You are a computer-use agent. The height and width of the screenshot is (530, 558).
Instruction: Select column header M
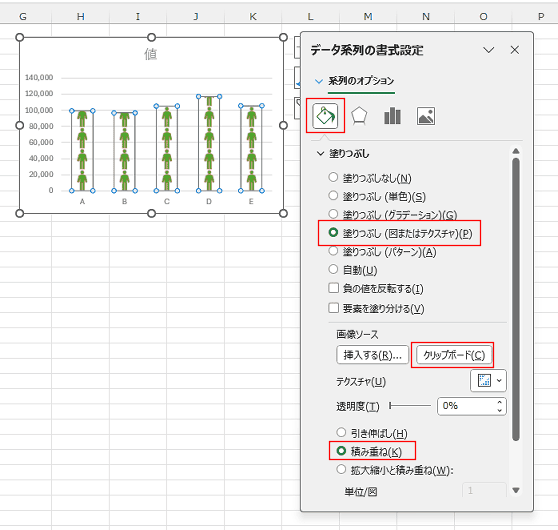pyautogui.click(x=368, y=16)
